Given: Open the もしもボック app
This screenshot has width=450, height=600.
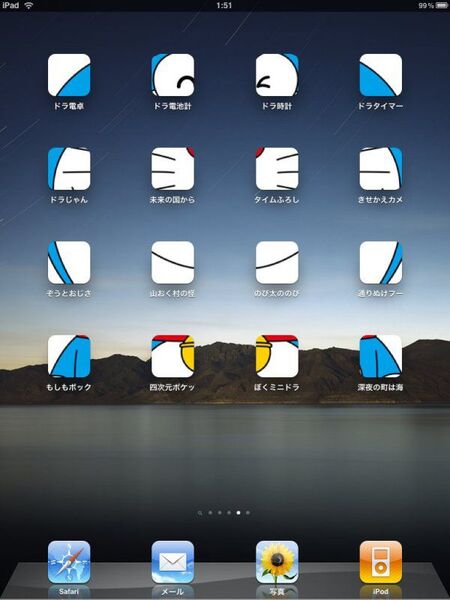Looking at the screenshot, I should tap(69, 356).
